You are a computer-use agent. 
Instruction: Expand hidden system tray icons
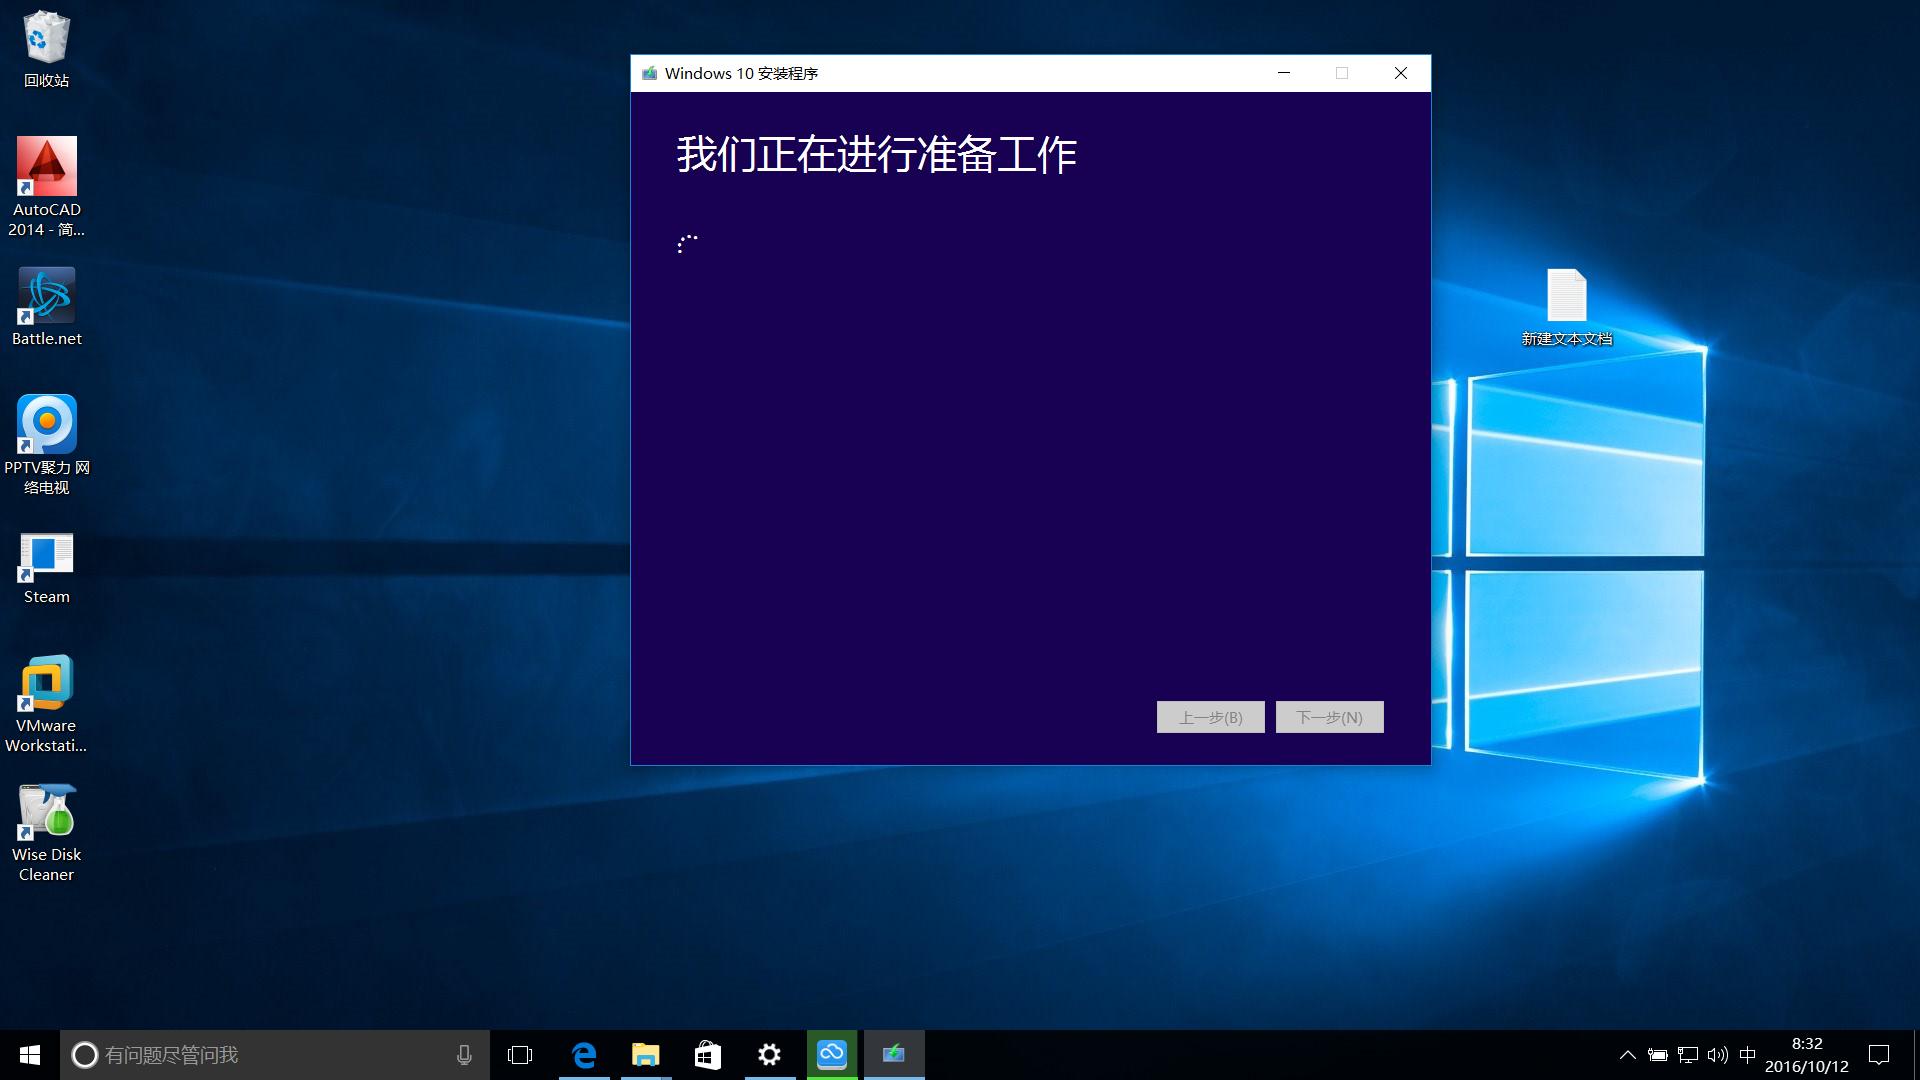point(1628,1054)
